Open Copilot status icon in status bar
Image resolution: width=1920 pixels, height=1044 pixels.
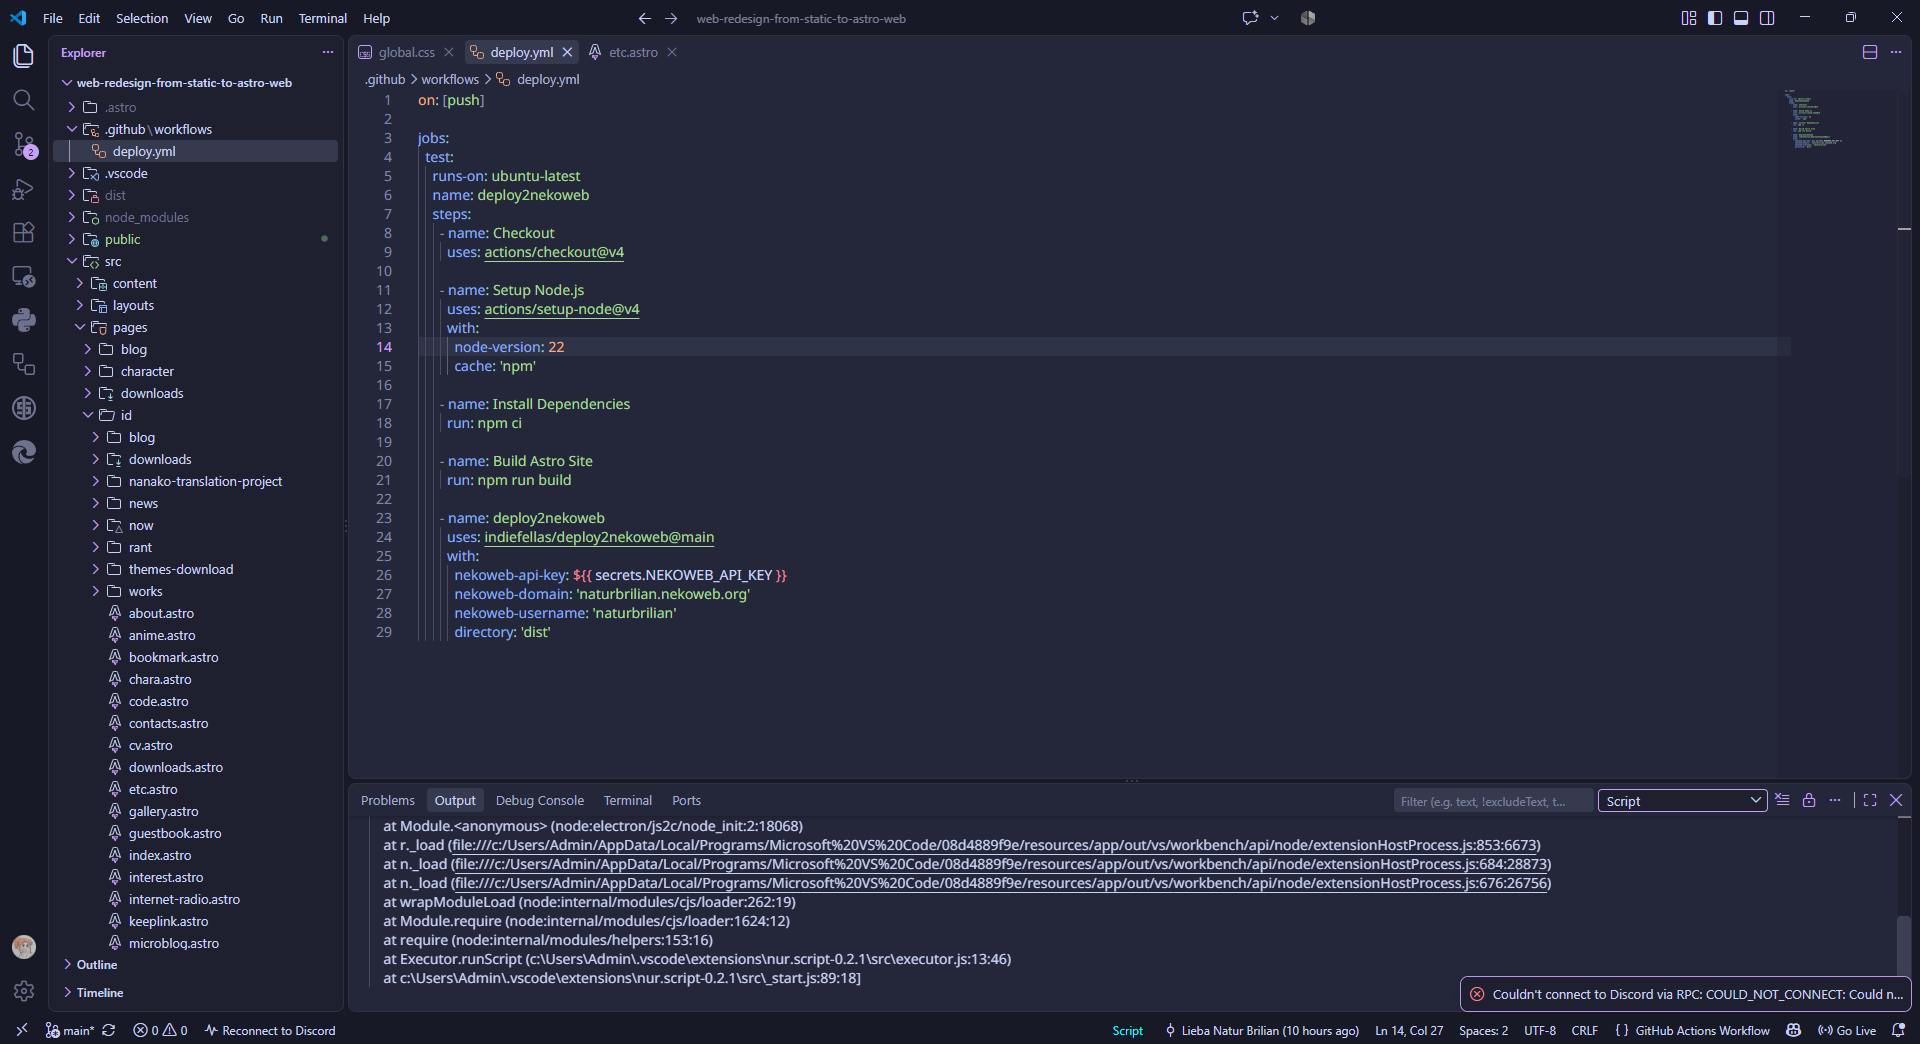1794,1030
